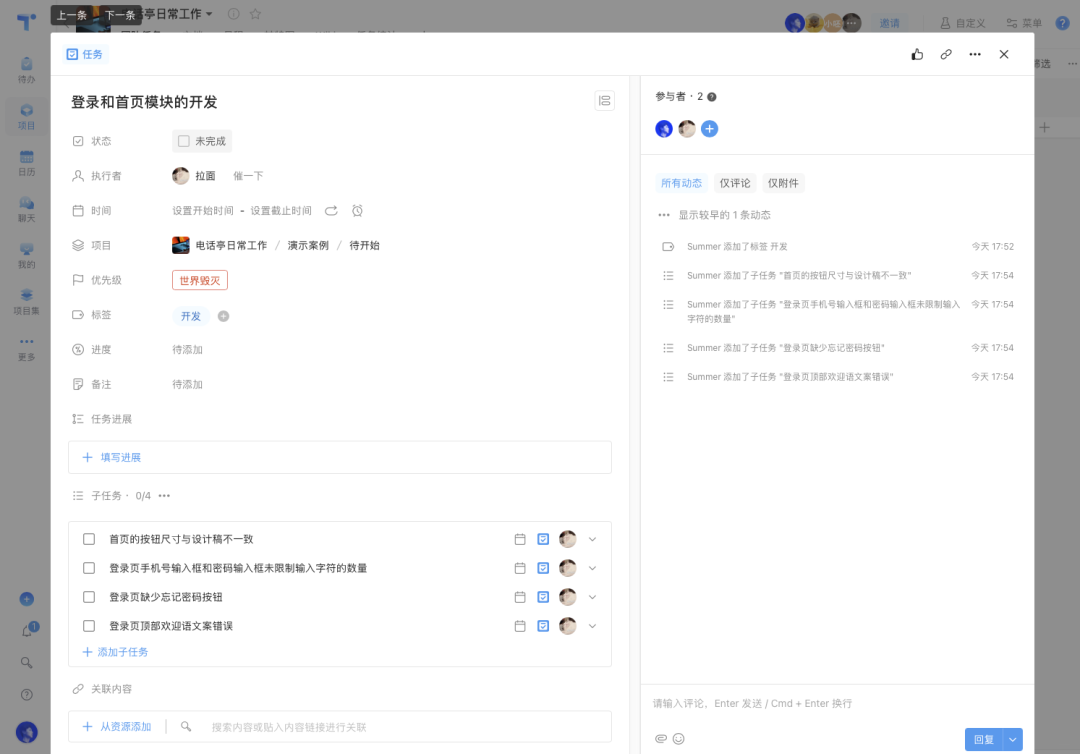Expand the subtask 首页的按钮尺寸与设计稿不一致 chevron
Image resolution: width=1080 pixels, height=754 pixels.
pyautogui.click(x=592, y=539)
